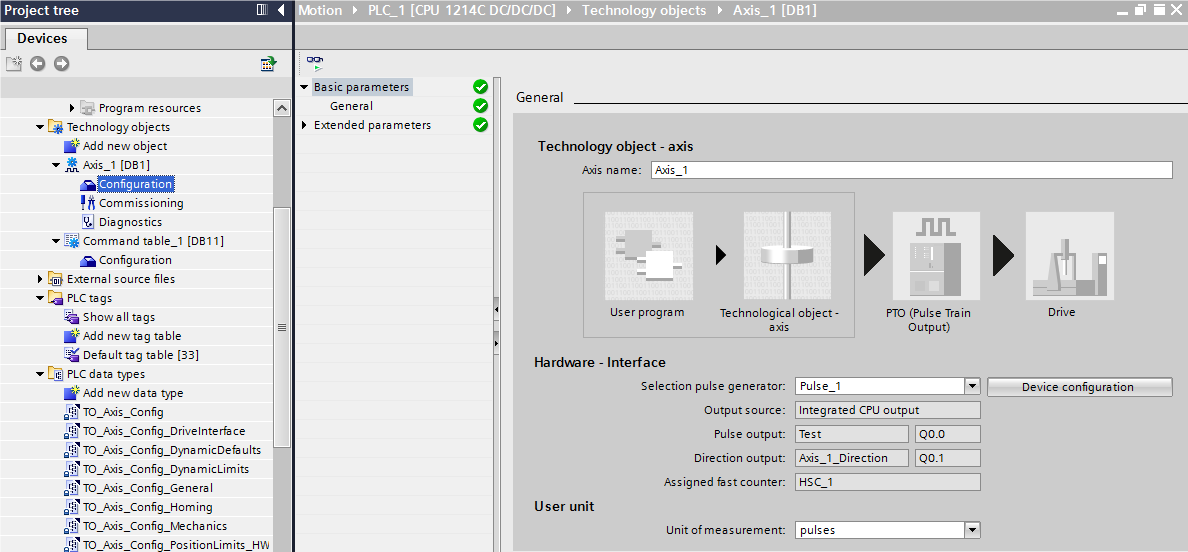
Task: Select TO_Axis_Config_DynamicDefaults data type
Action: (x=172, y=450)
